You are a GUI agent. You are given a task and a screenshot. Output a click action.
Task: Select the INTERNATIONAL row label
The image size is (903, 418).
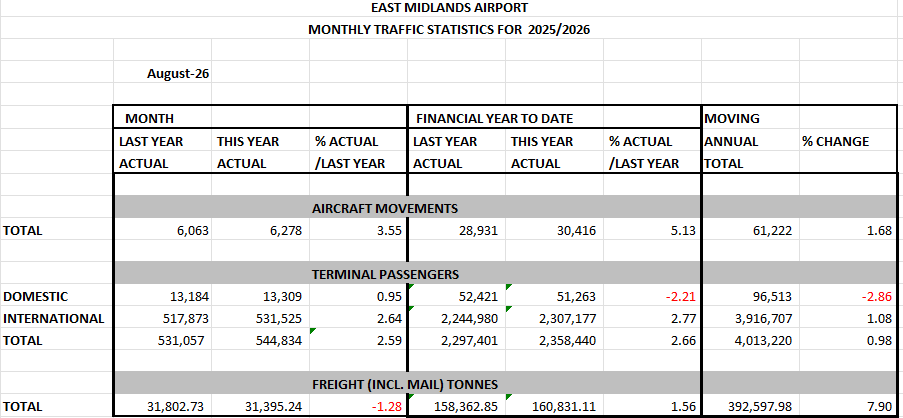pyautogui.click(x=54, y=318)
